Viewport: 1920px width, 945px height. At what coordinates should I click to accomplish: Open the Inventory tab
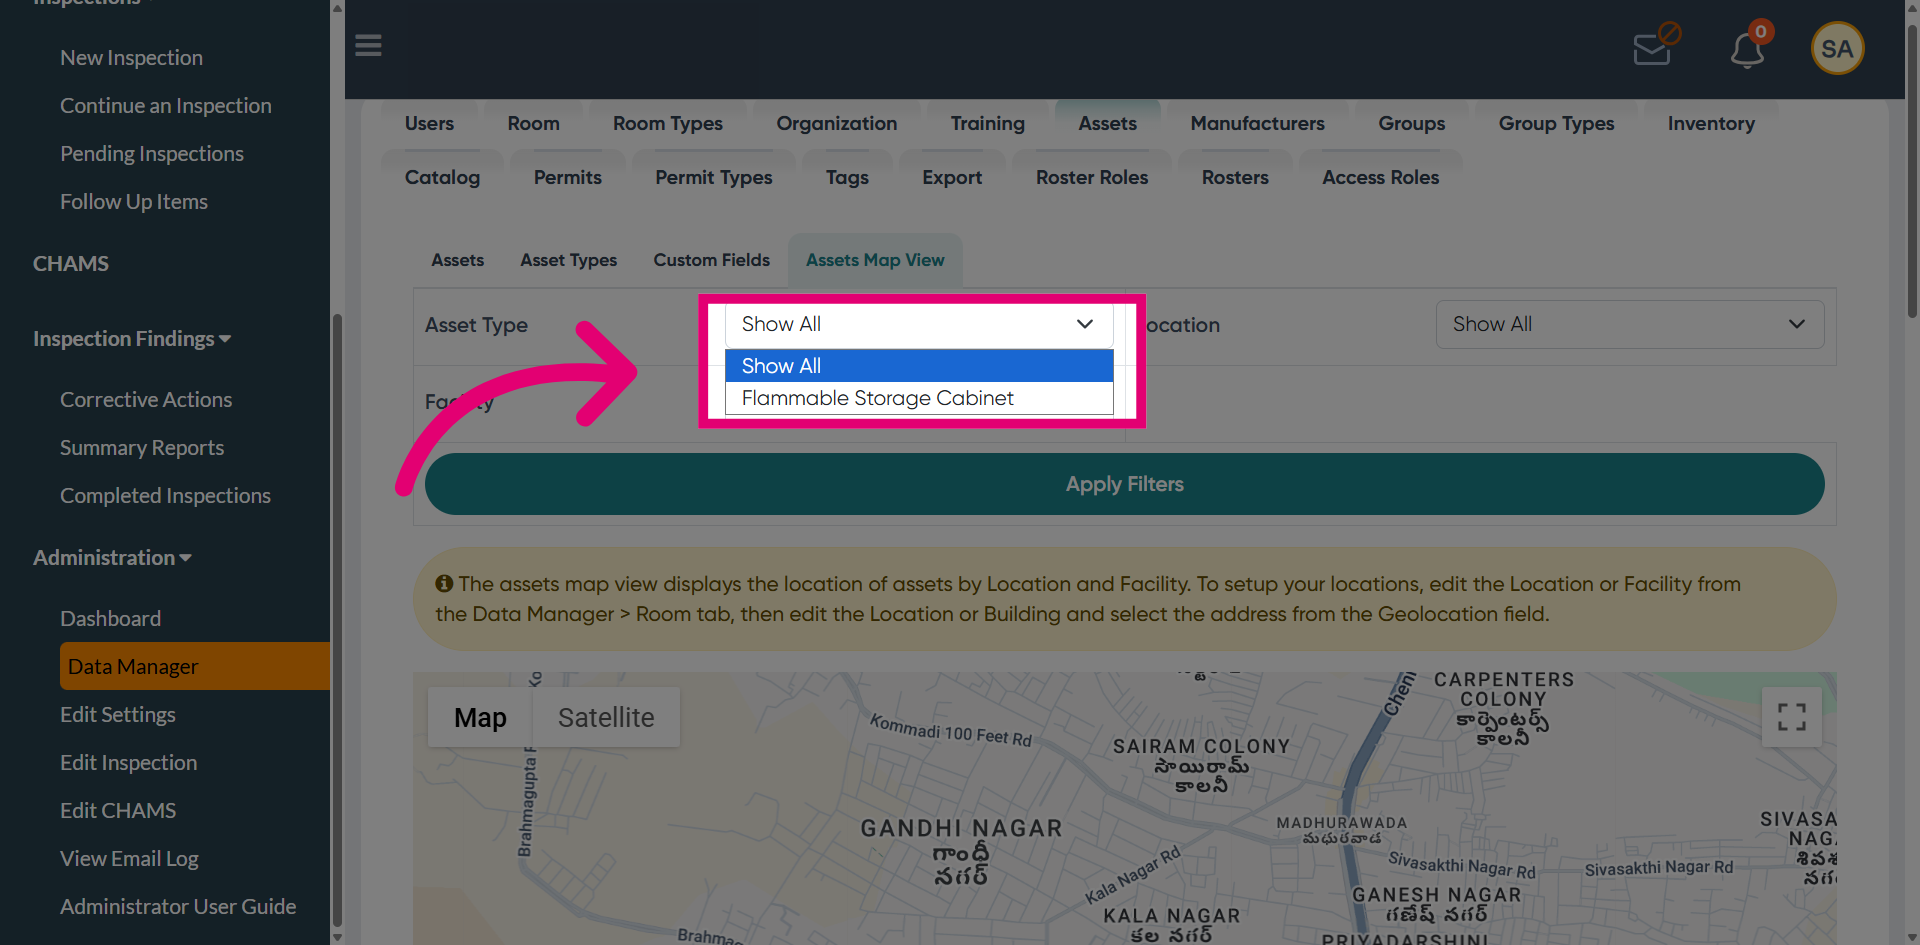(1711, 123)
